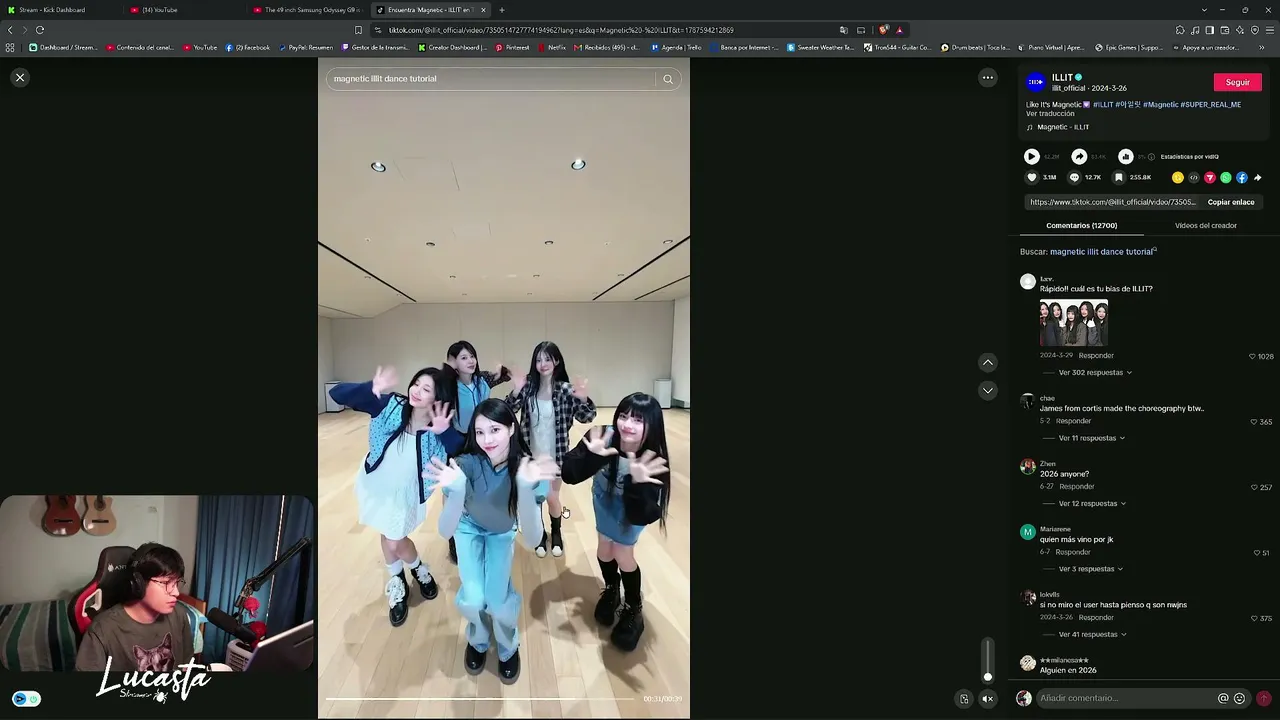The image size is (1280, 720).
Task: Expand Ver 12 respuestas replies
Action: 1092,503
